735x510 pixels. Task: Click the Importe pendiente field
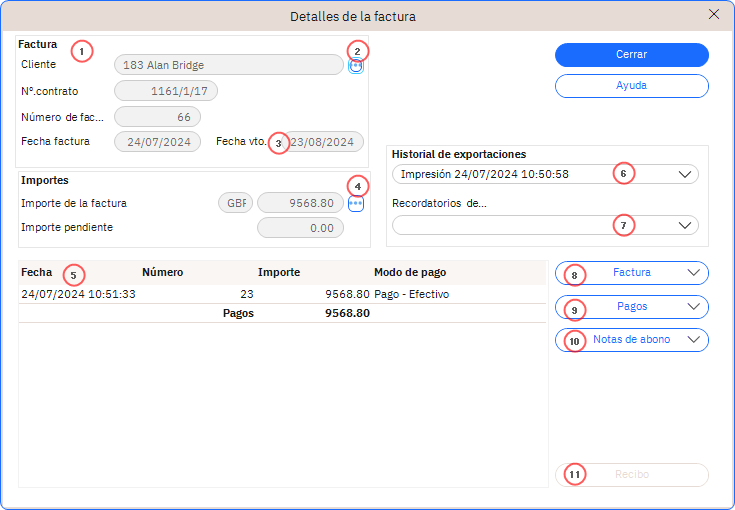coord(300,228)
